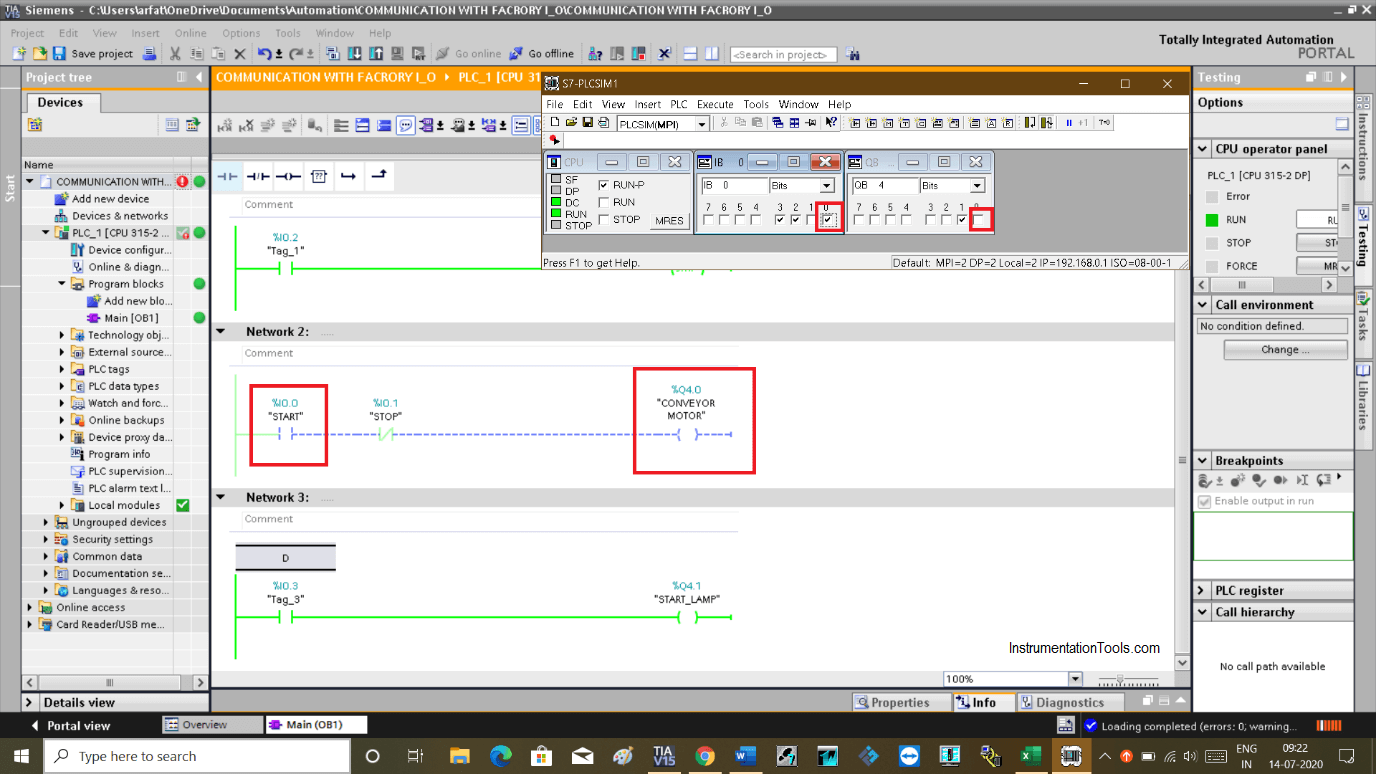Collapse Network 2 section

[x=221, y=331]
